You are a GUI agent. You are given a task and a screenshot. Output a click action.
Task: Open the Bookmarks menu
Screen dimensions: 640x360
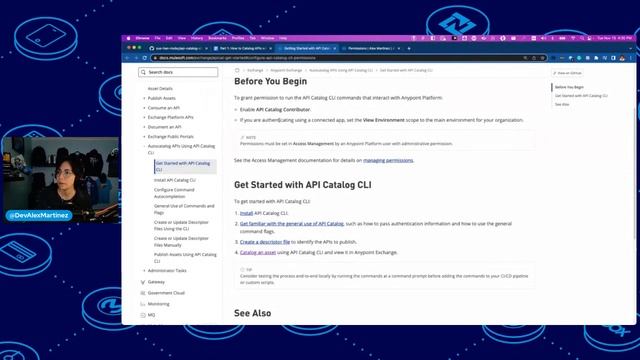[217, 38]
